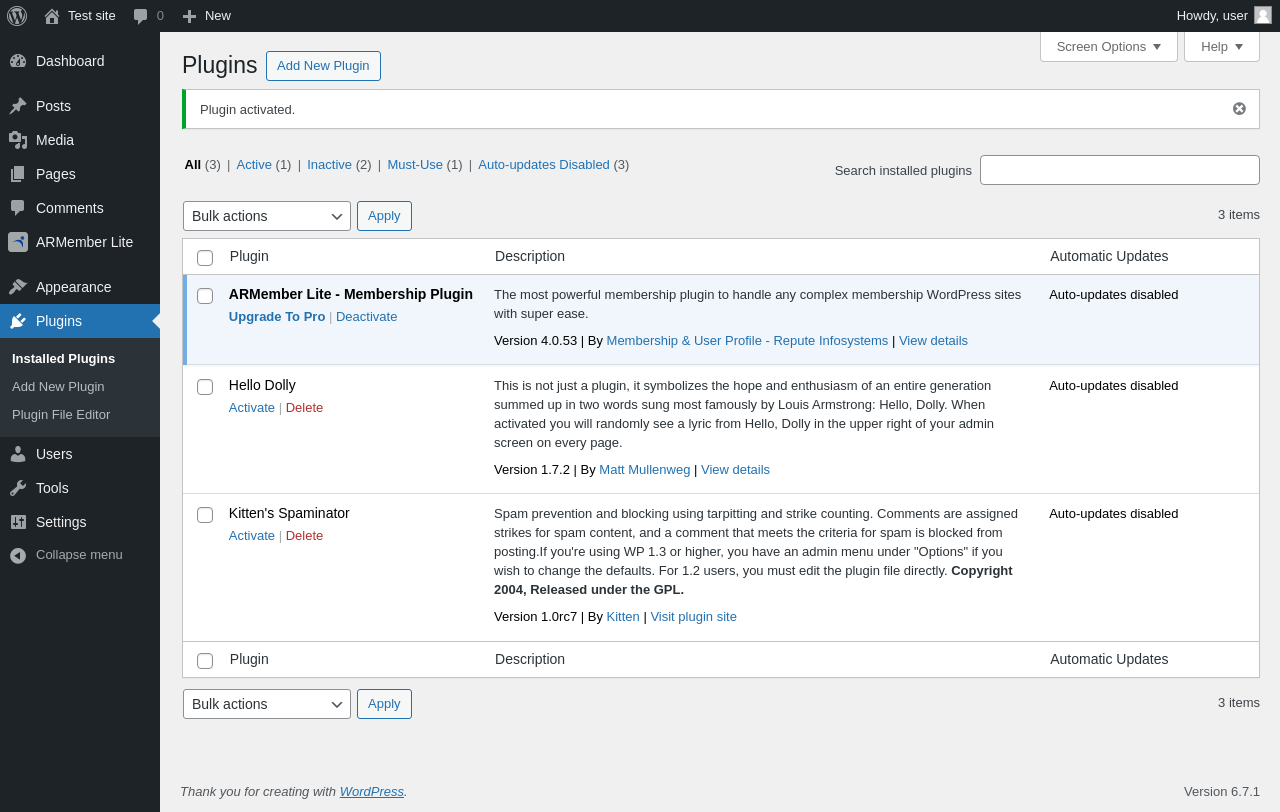The height and width of the screenshot is (812, 1280).
Task: Open Dashboard from the sidebar menu
Action: 80,61
